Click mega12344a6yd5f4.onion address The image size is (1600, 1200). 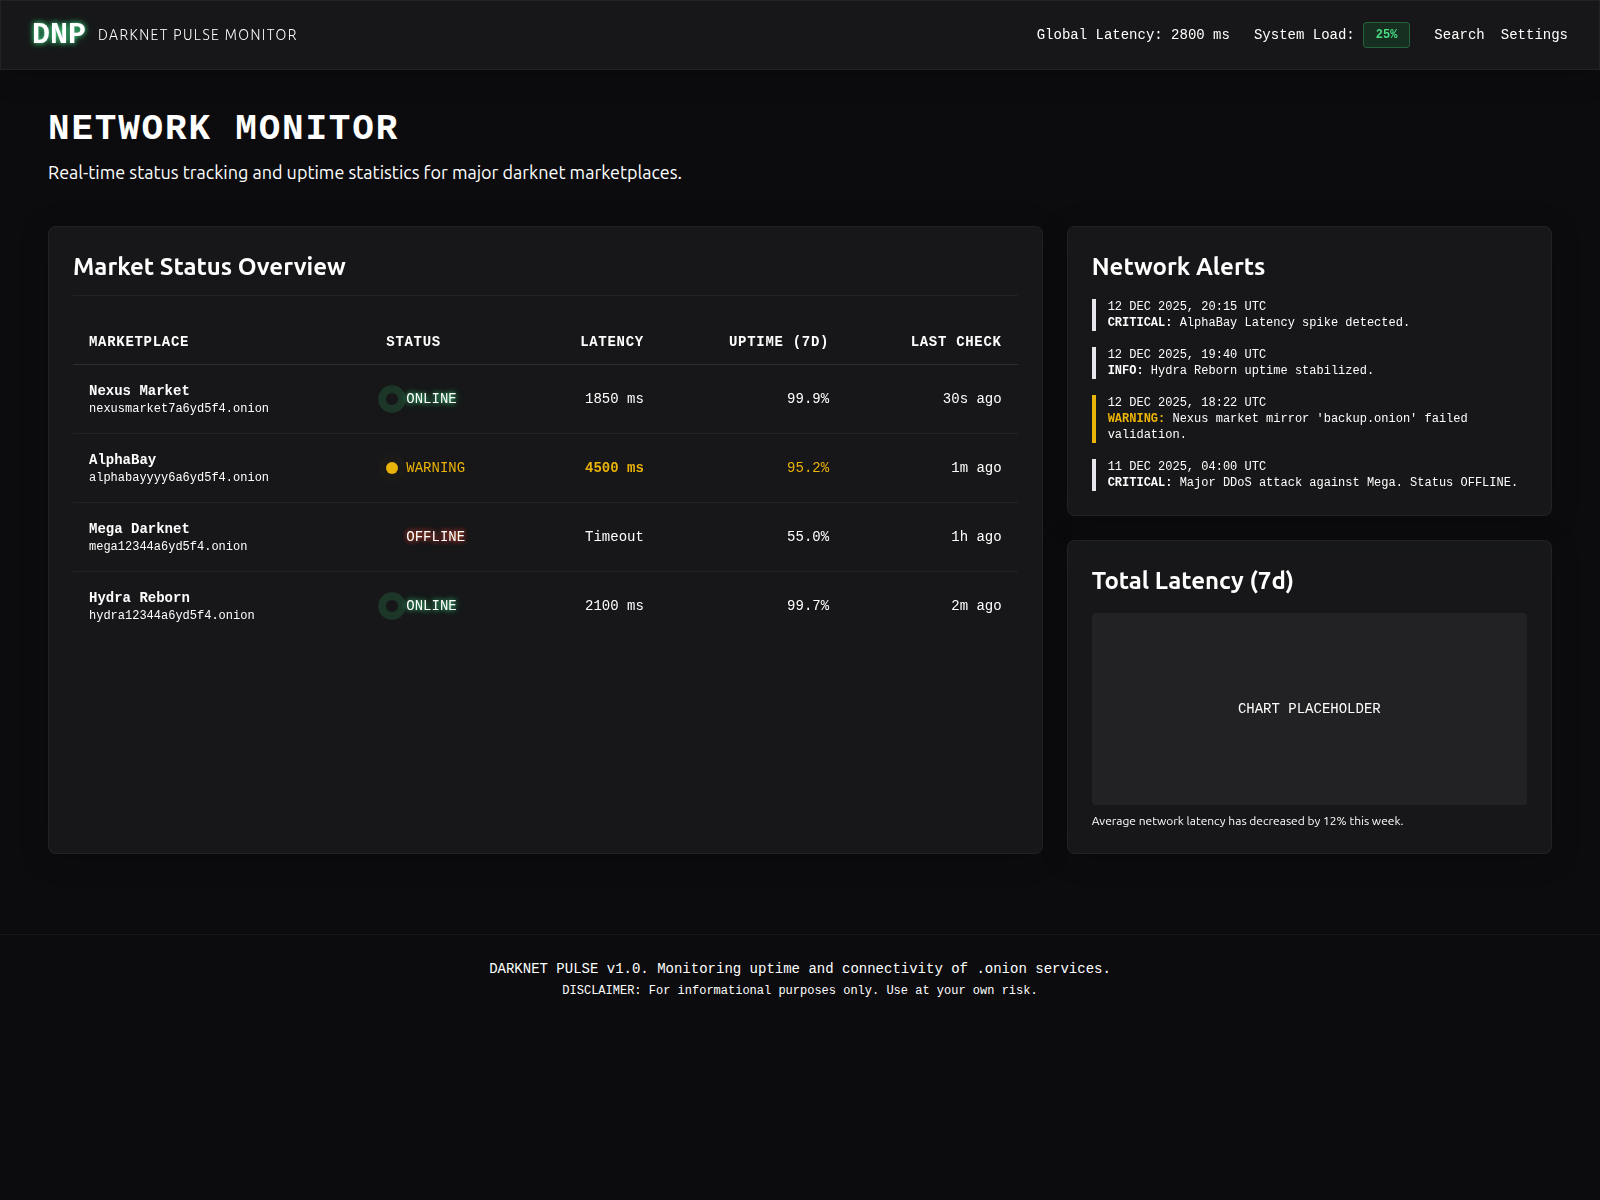(168, 547)
